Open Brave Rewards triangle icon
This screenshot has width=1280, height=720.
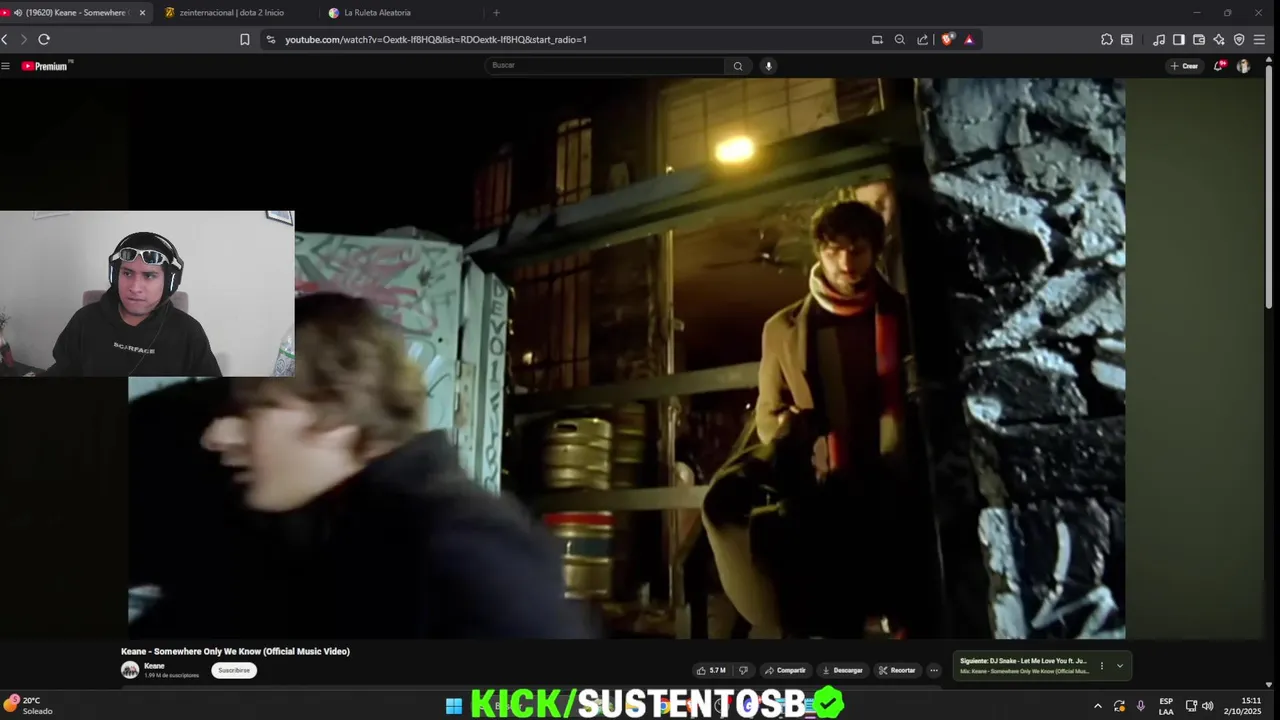(x=969, y=40)
